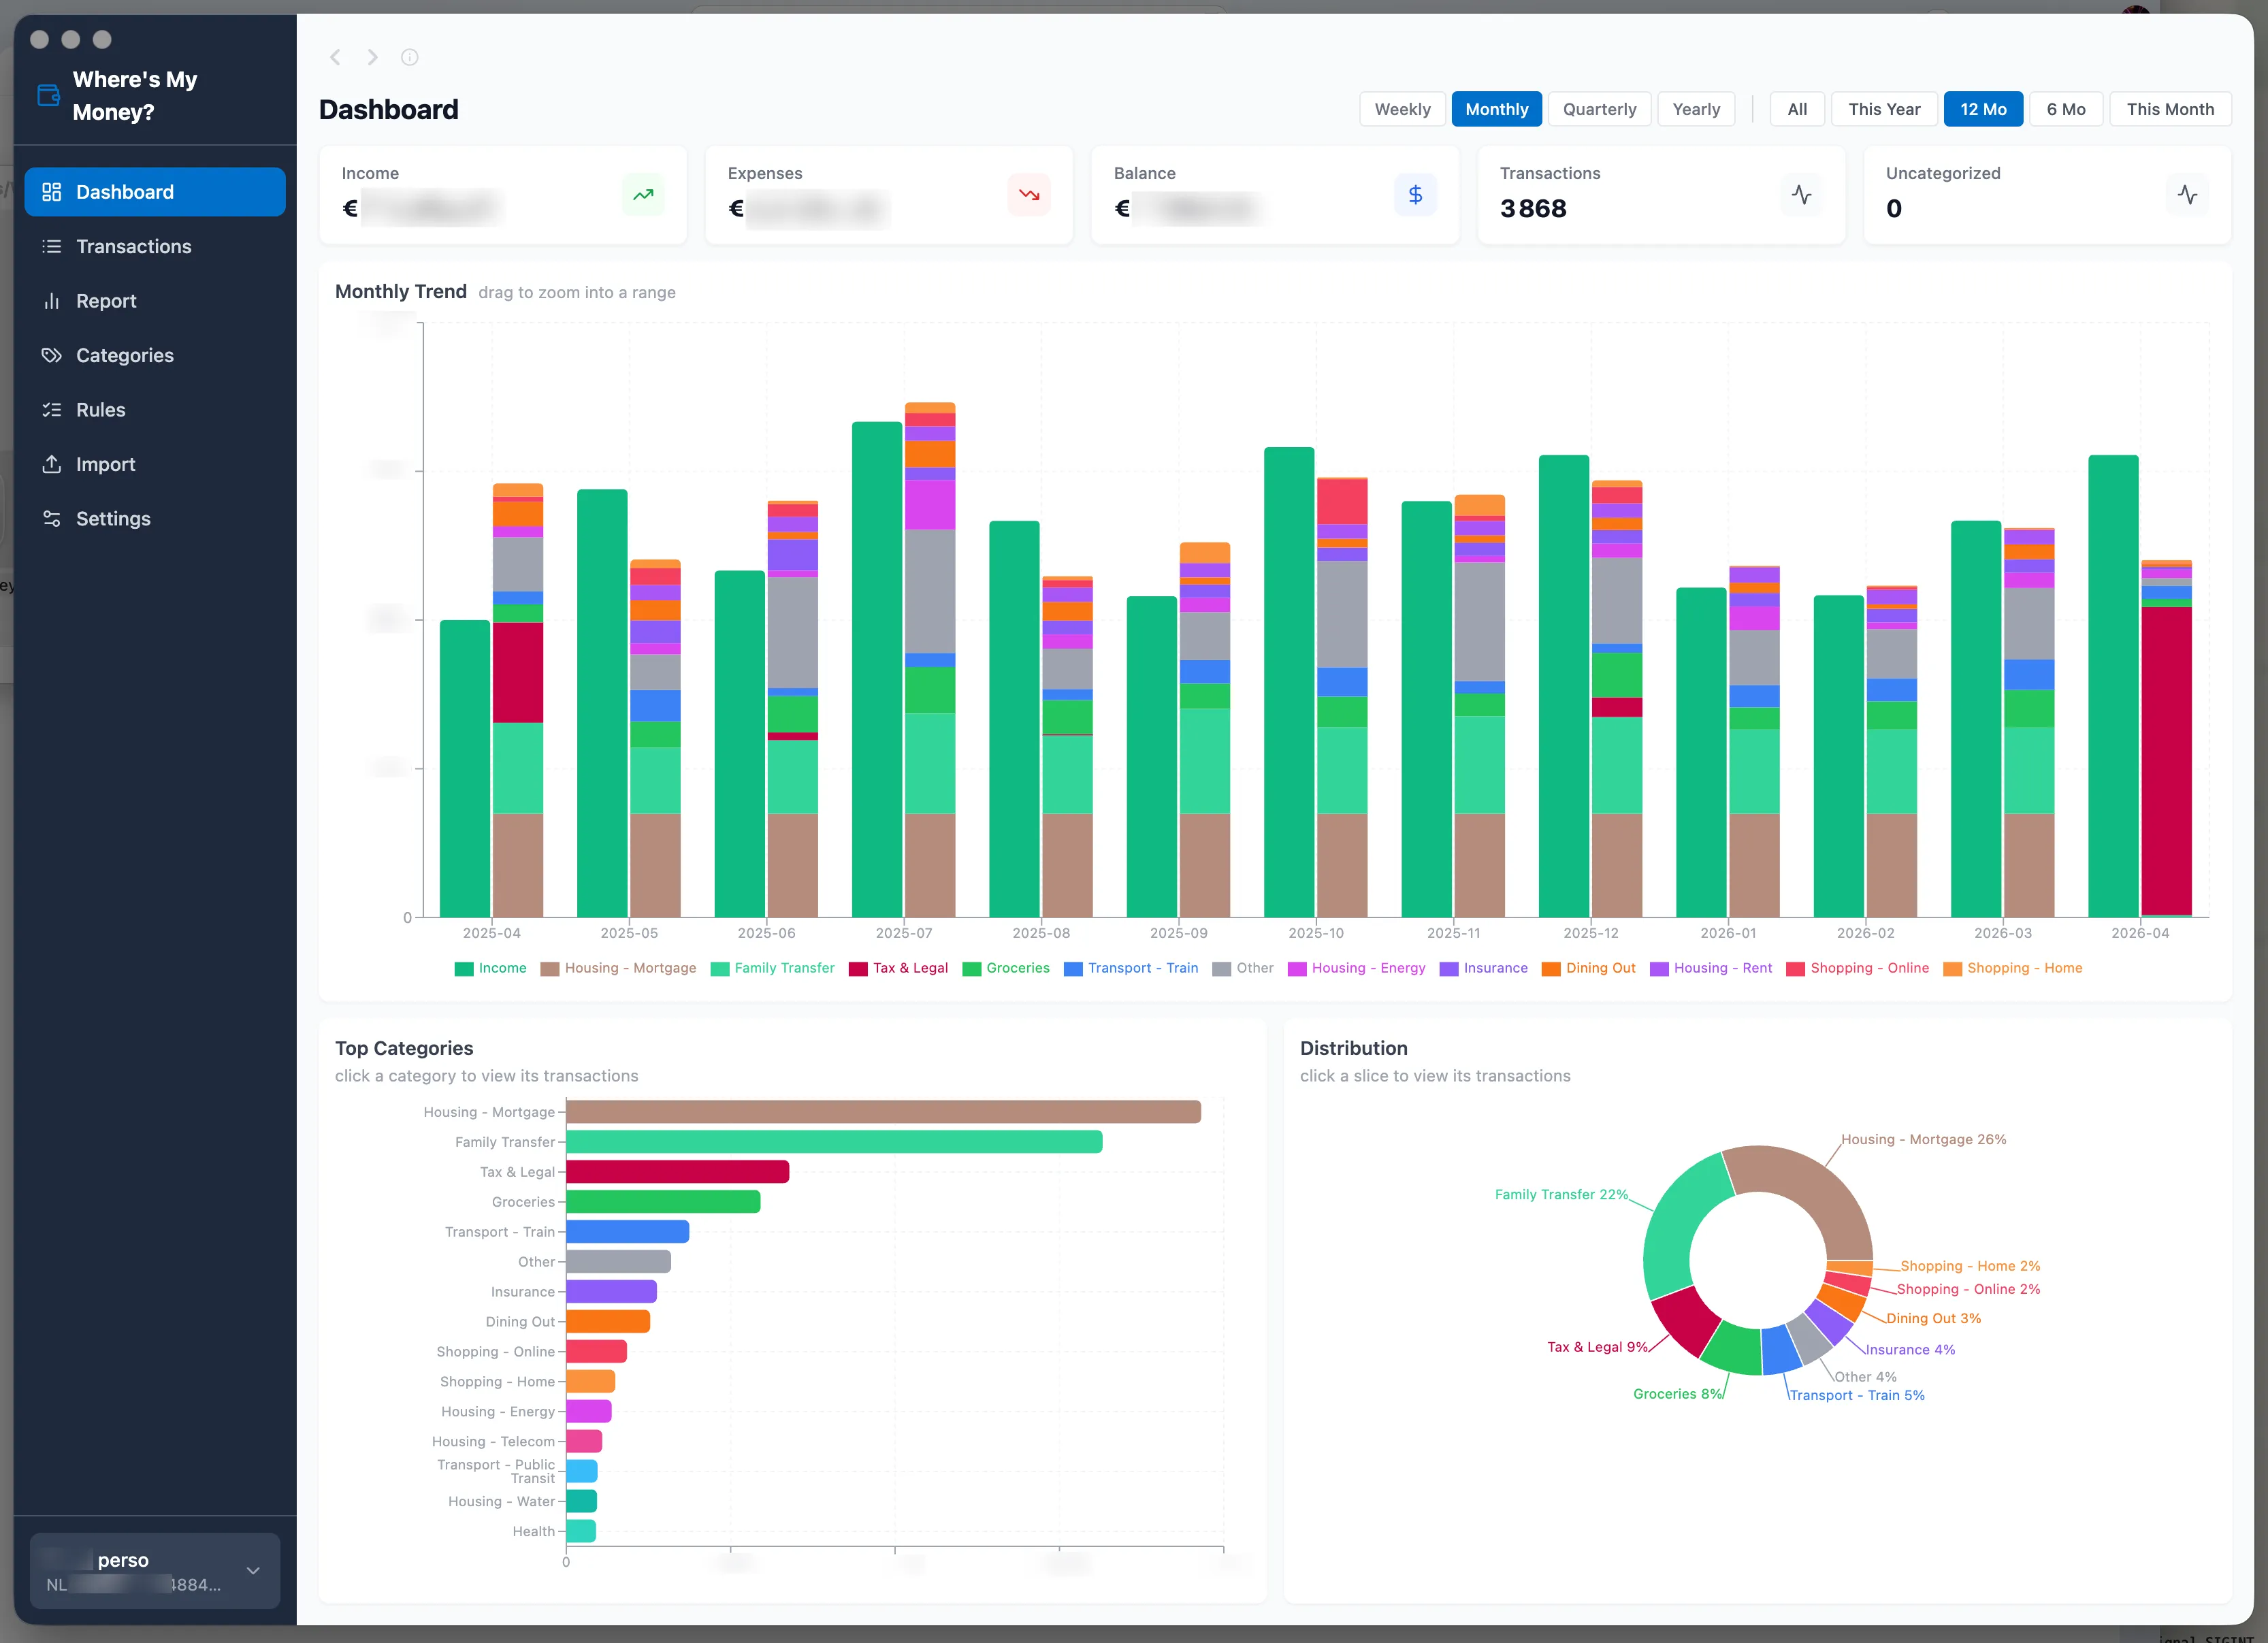This screenshot has width=2268, height=1643.
Task: Click the Housing - Mortgage bar in Top Categories
Action: tap(883, 1112)
